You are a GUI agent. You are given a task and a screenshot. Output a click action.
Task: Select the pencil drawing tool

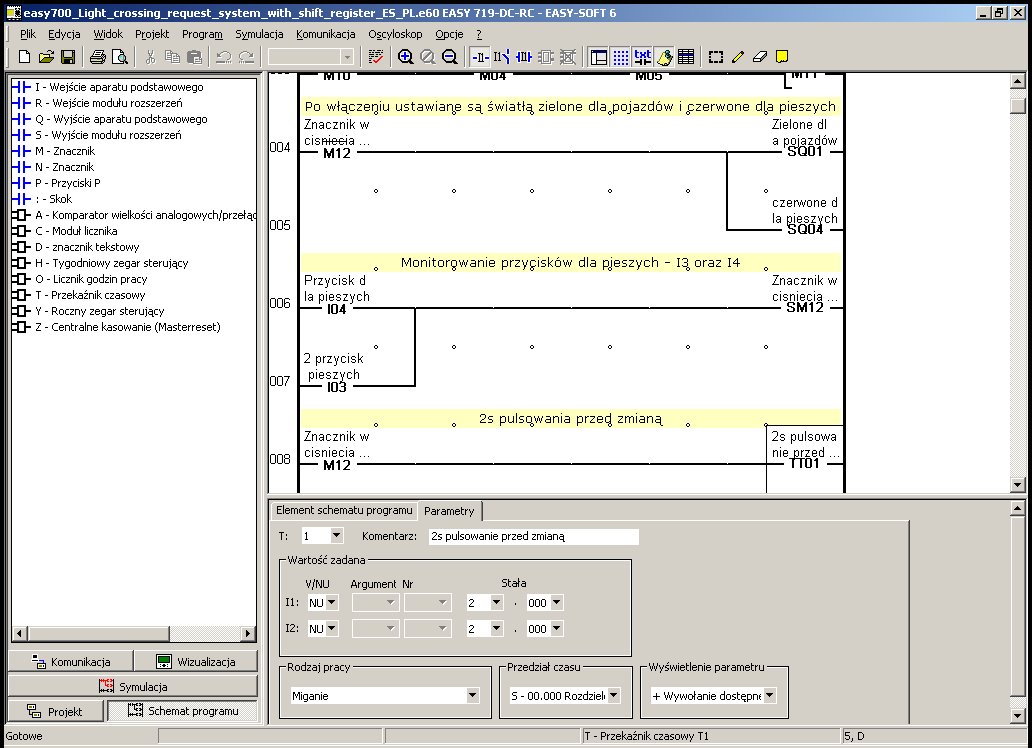738,57
